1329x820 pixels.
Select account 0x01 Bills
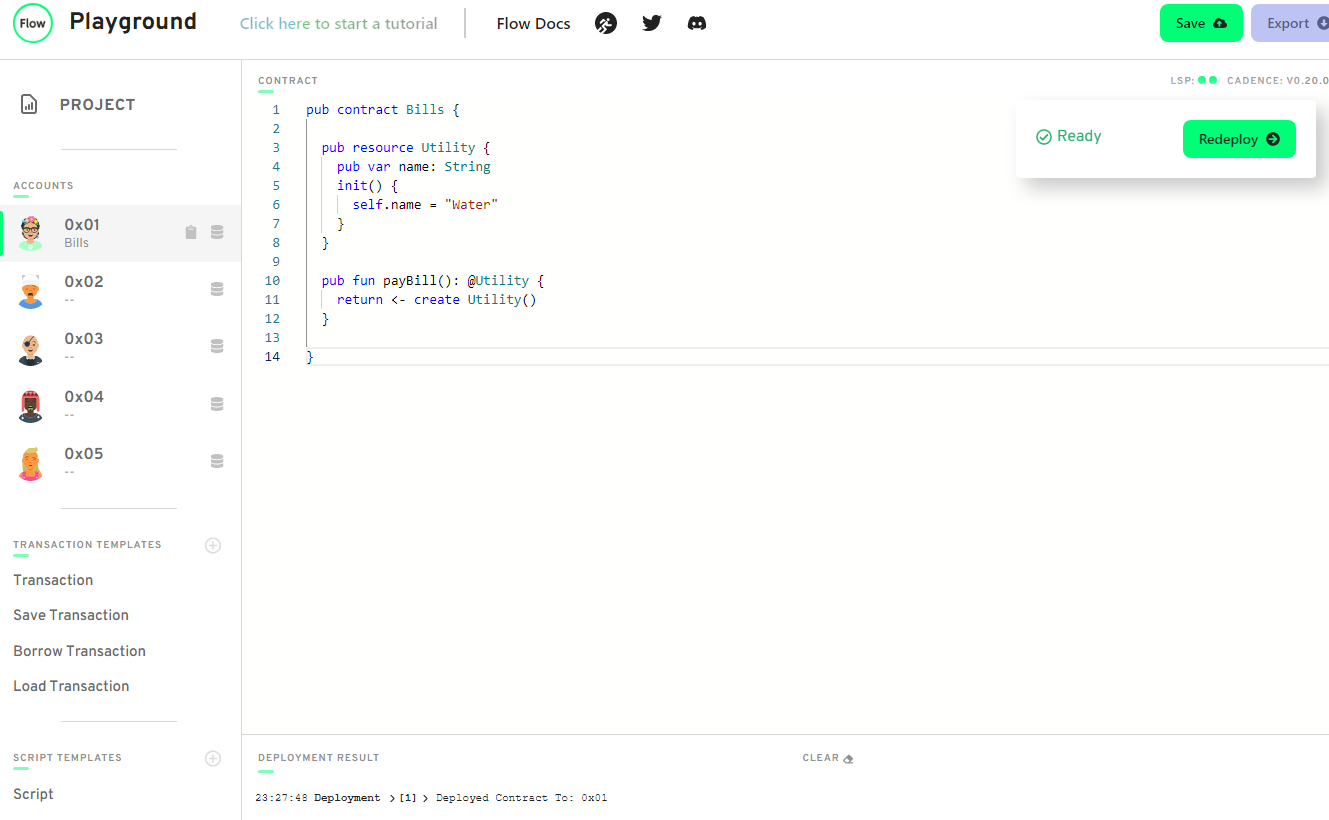(x=121, y=233)
